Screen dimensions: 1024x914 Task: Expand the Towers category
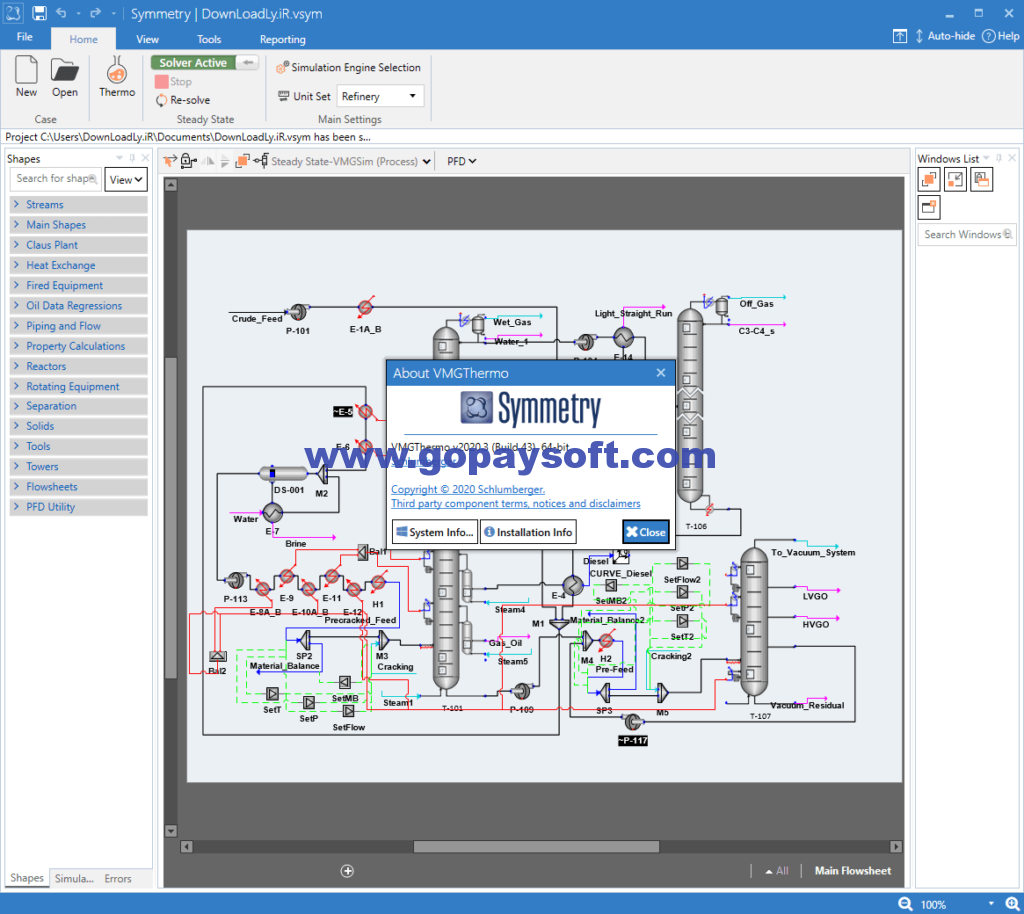[x=78, y=466]
